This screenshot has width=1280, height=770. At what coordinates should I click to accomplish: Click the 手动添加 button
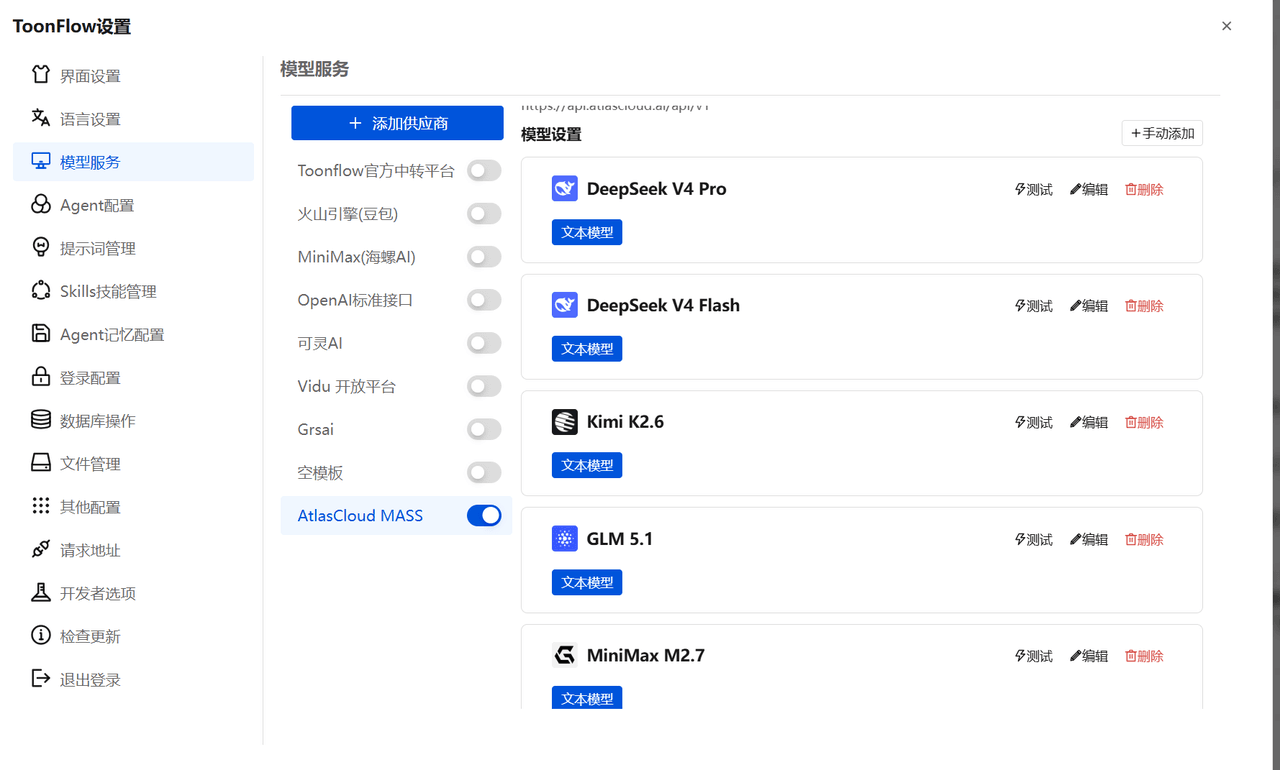1162,133
